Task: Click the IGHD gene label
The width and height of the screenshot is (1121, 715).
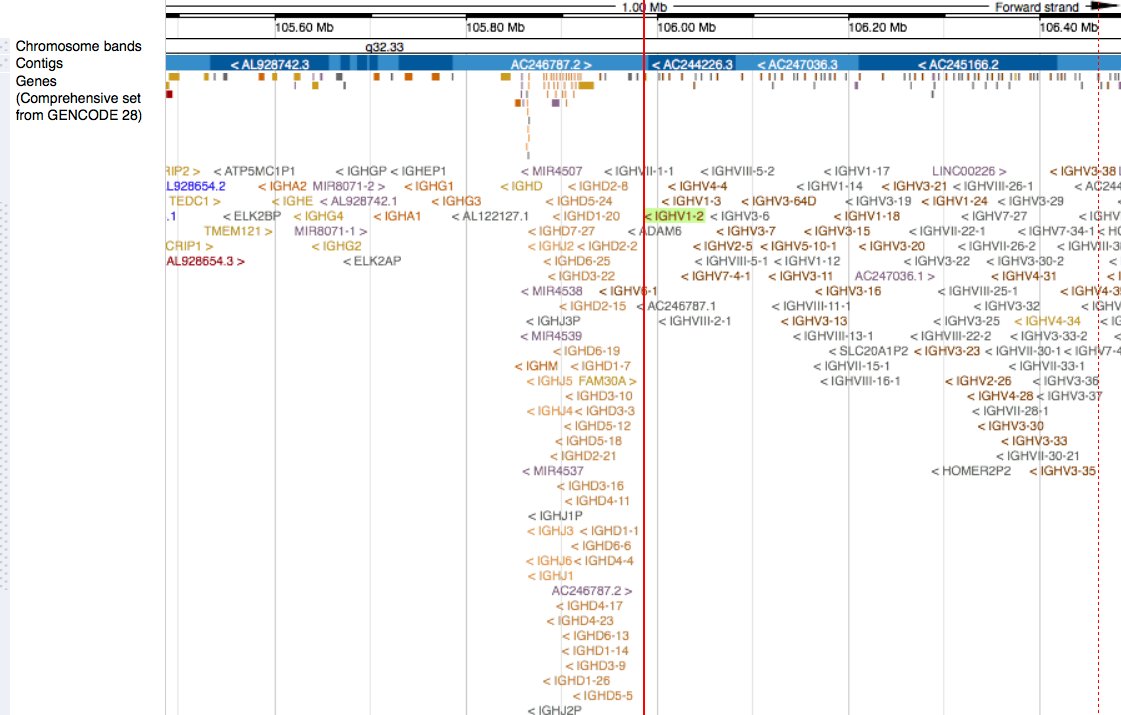Action: tap(522, 186)
